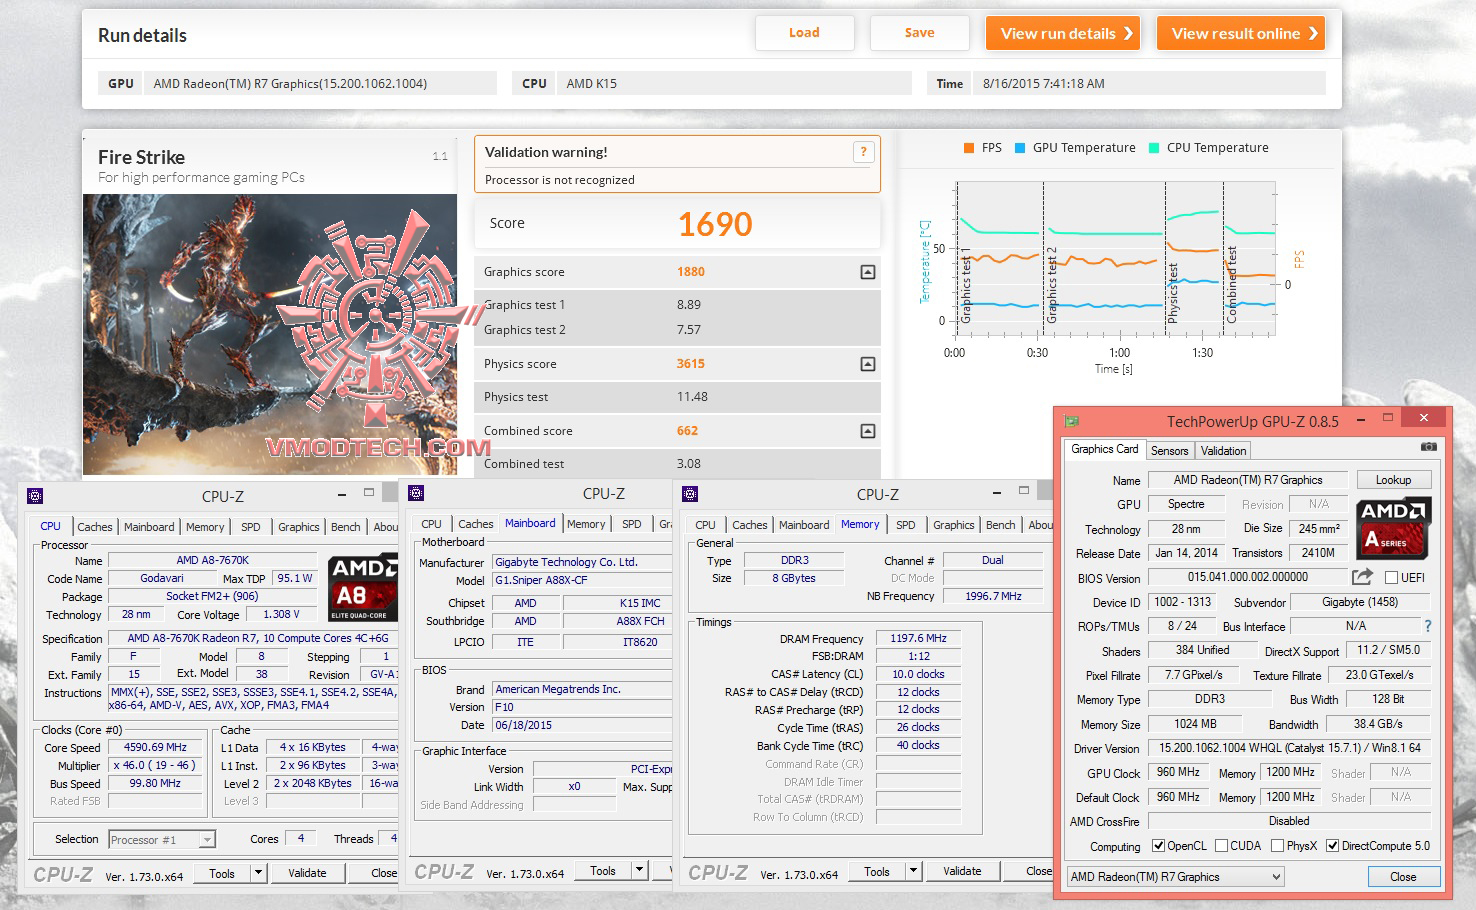
Task: Click the GPU Temperature blue legend swatch
Action: [x=1020, y=148]
